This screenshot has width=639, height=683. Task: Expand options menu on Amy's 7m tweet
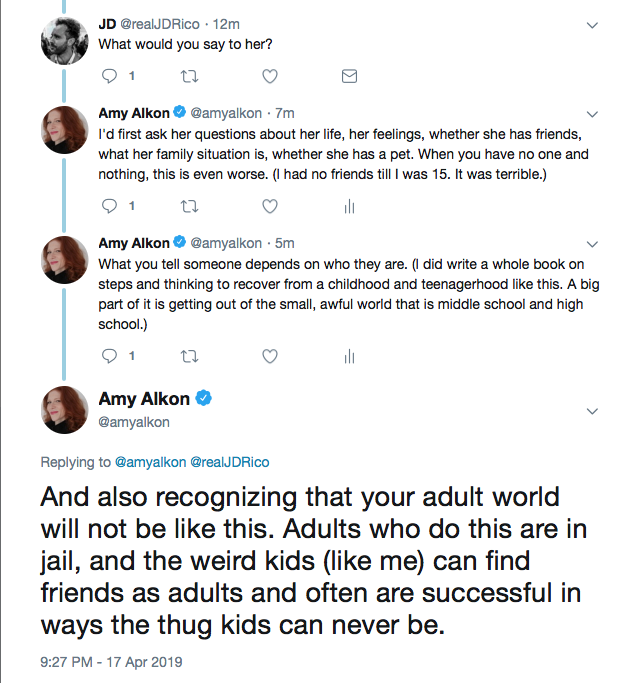coord(592,114)
